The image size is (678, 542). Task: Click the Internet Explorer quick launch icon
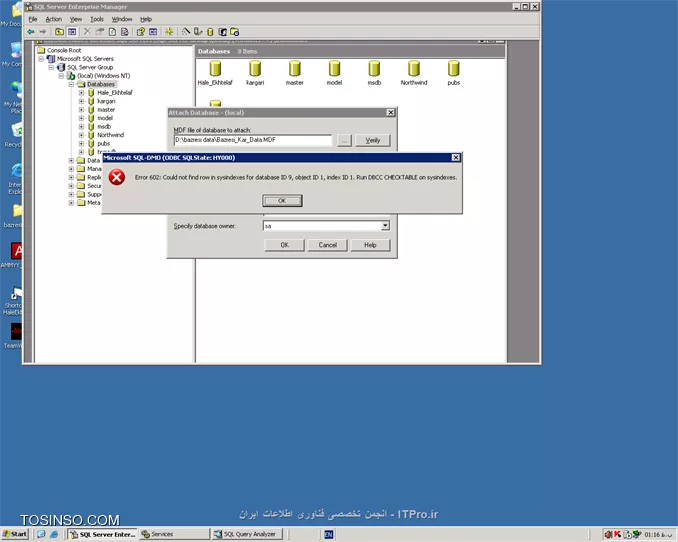point(54,534)
